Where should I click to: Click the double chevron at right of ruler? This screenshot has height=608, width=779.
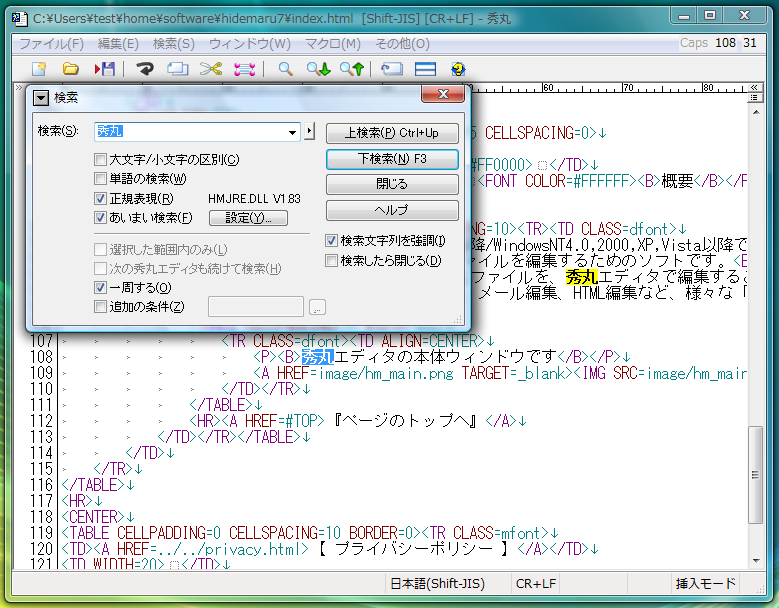pyautogui.click(x=754, y=87)
